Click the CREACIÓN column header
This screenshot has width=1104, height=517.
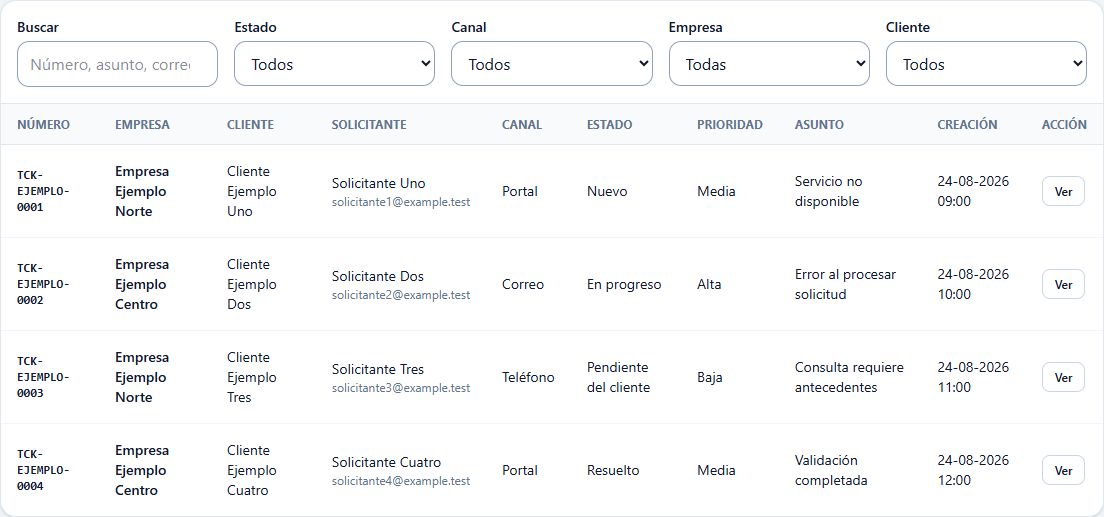click(x=967, y=125)
